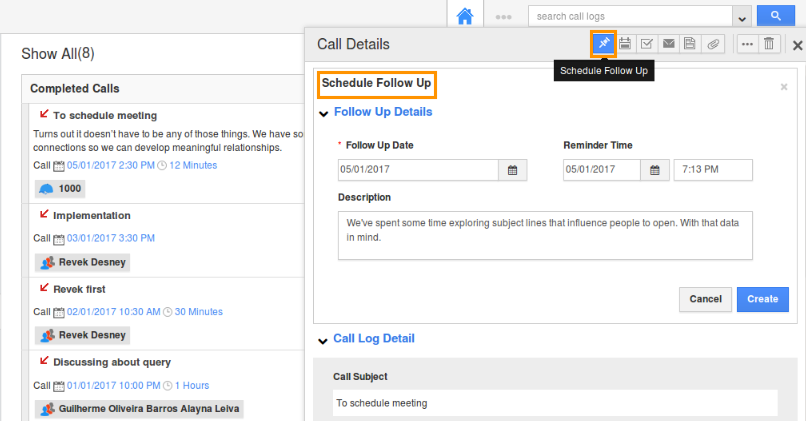Open Discussing about query call entry

(112, 362)
